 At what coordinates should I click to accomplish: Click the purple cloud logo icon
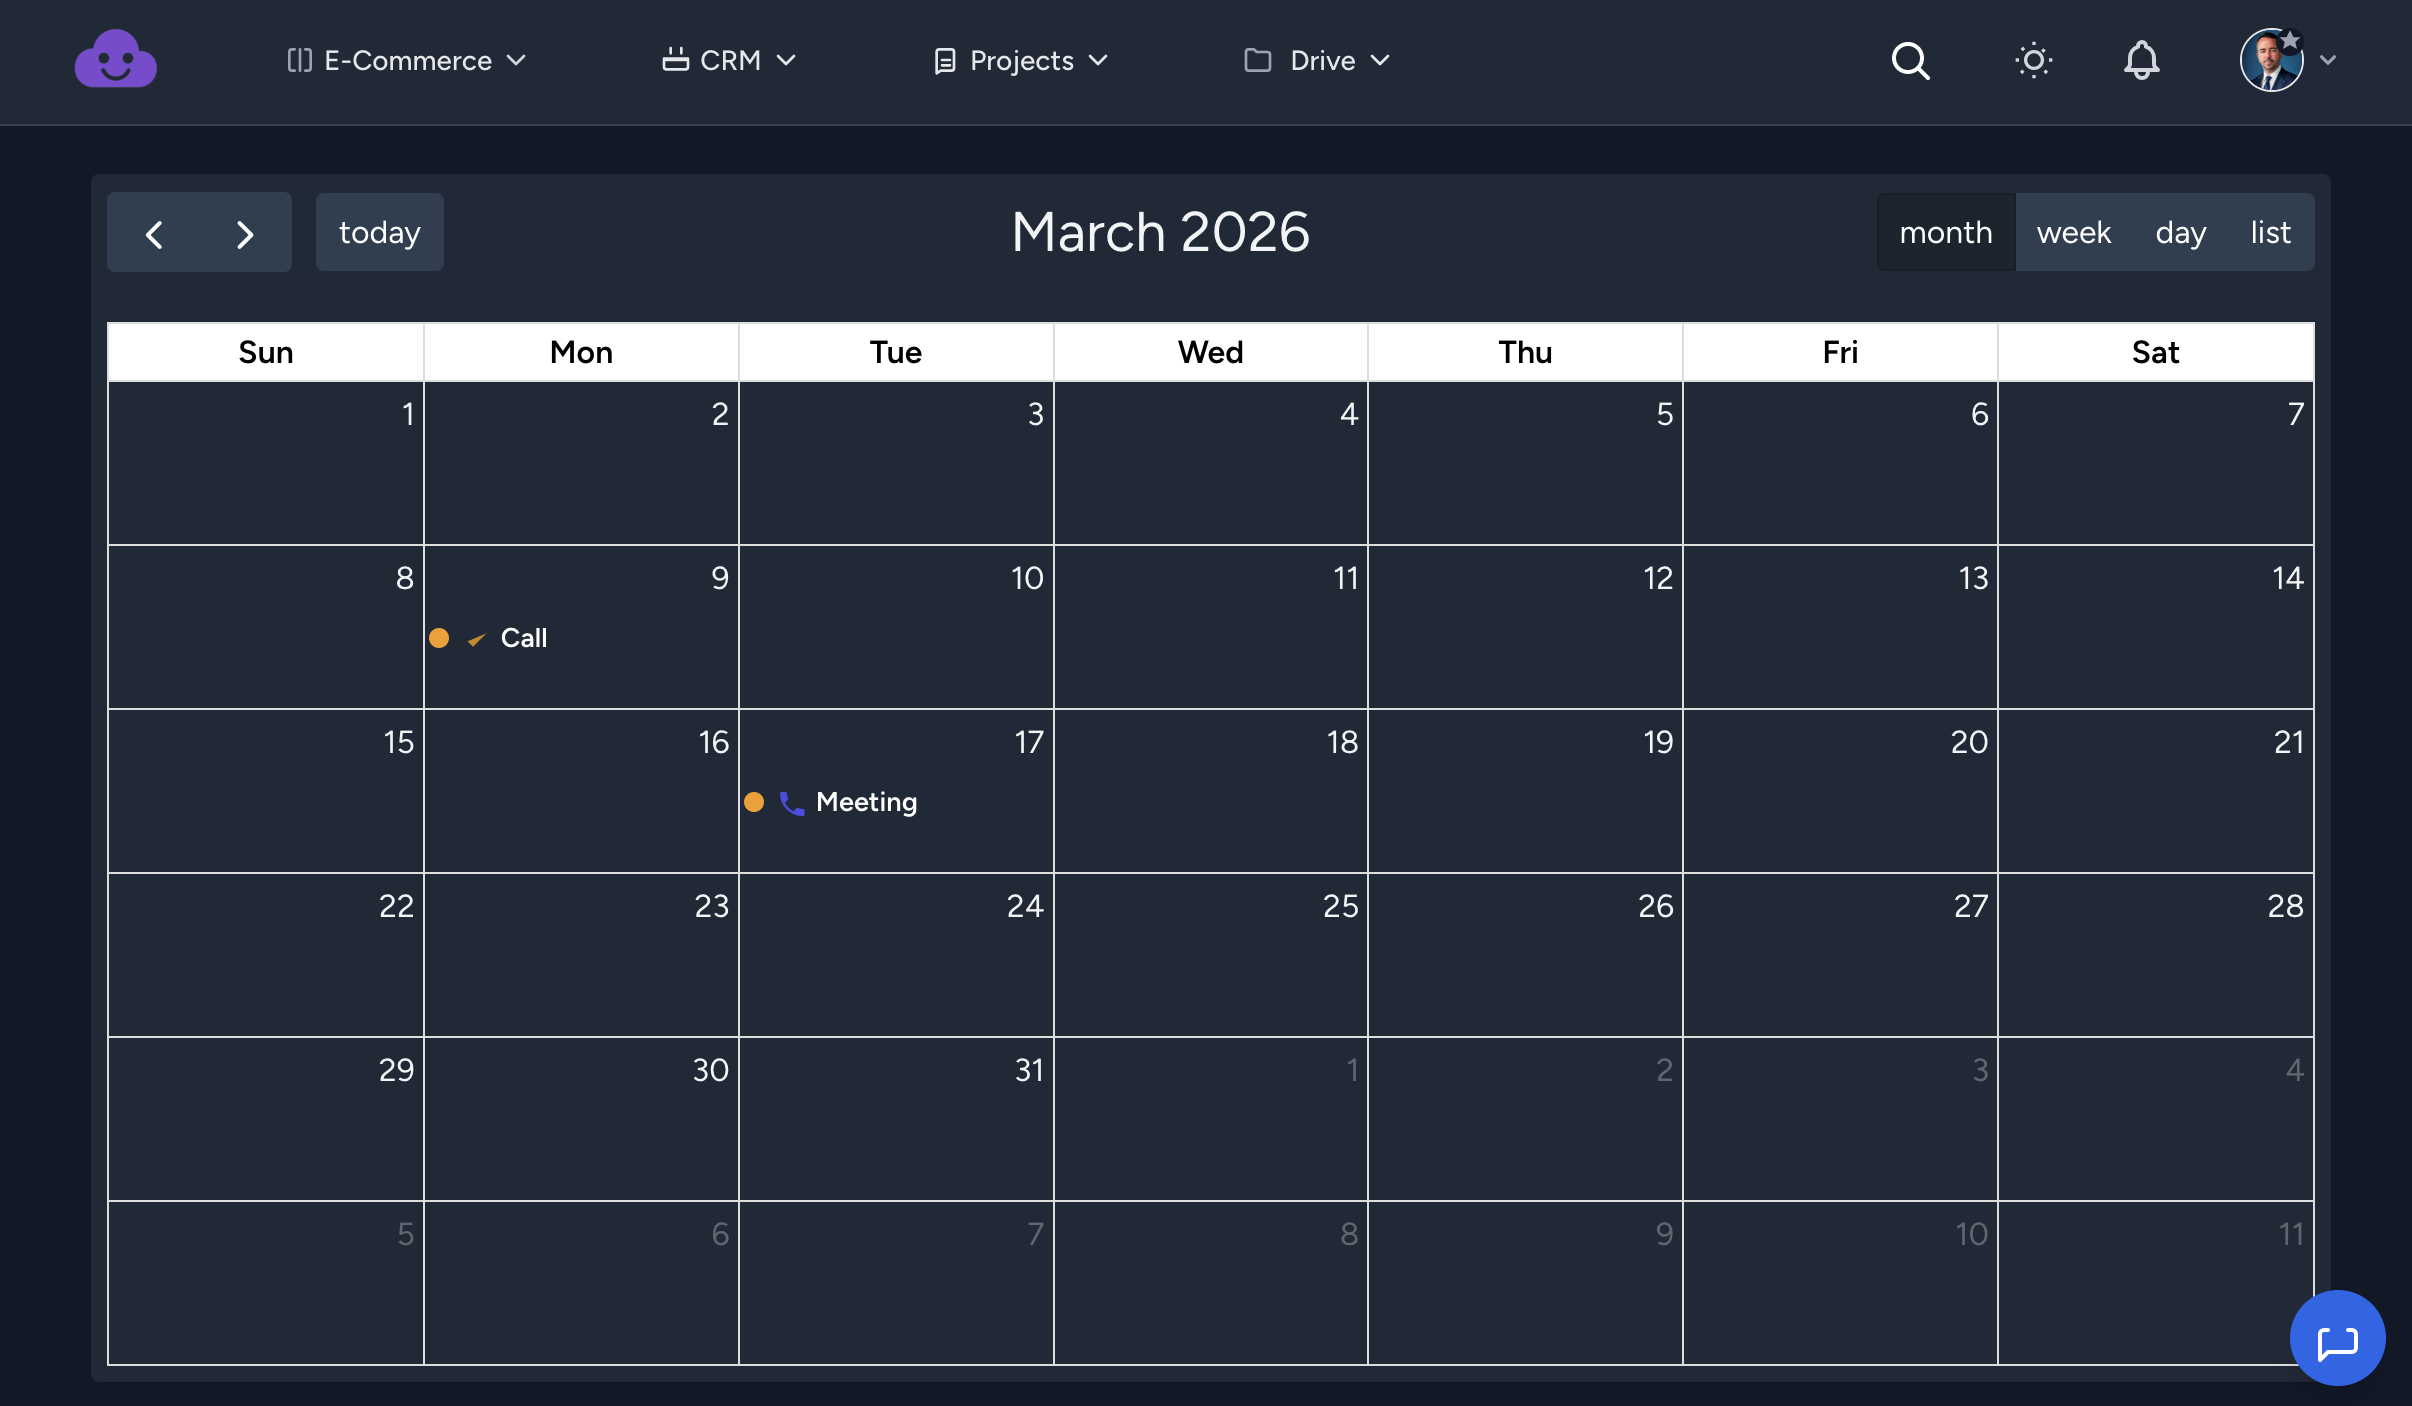point(115,60)
